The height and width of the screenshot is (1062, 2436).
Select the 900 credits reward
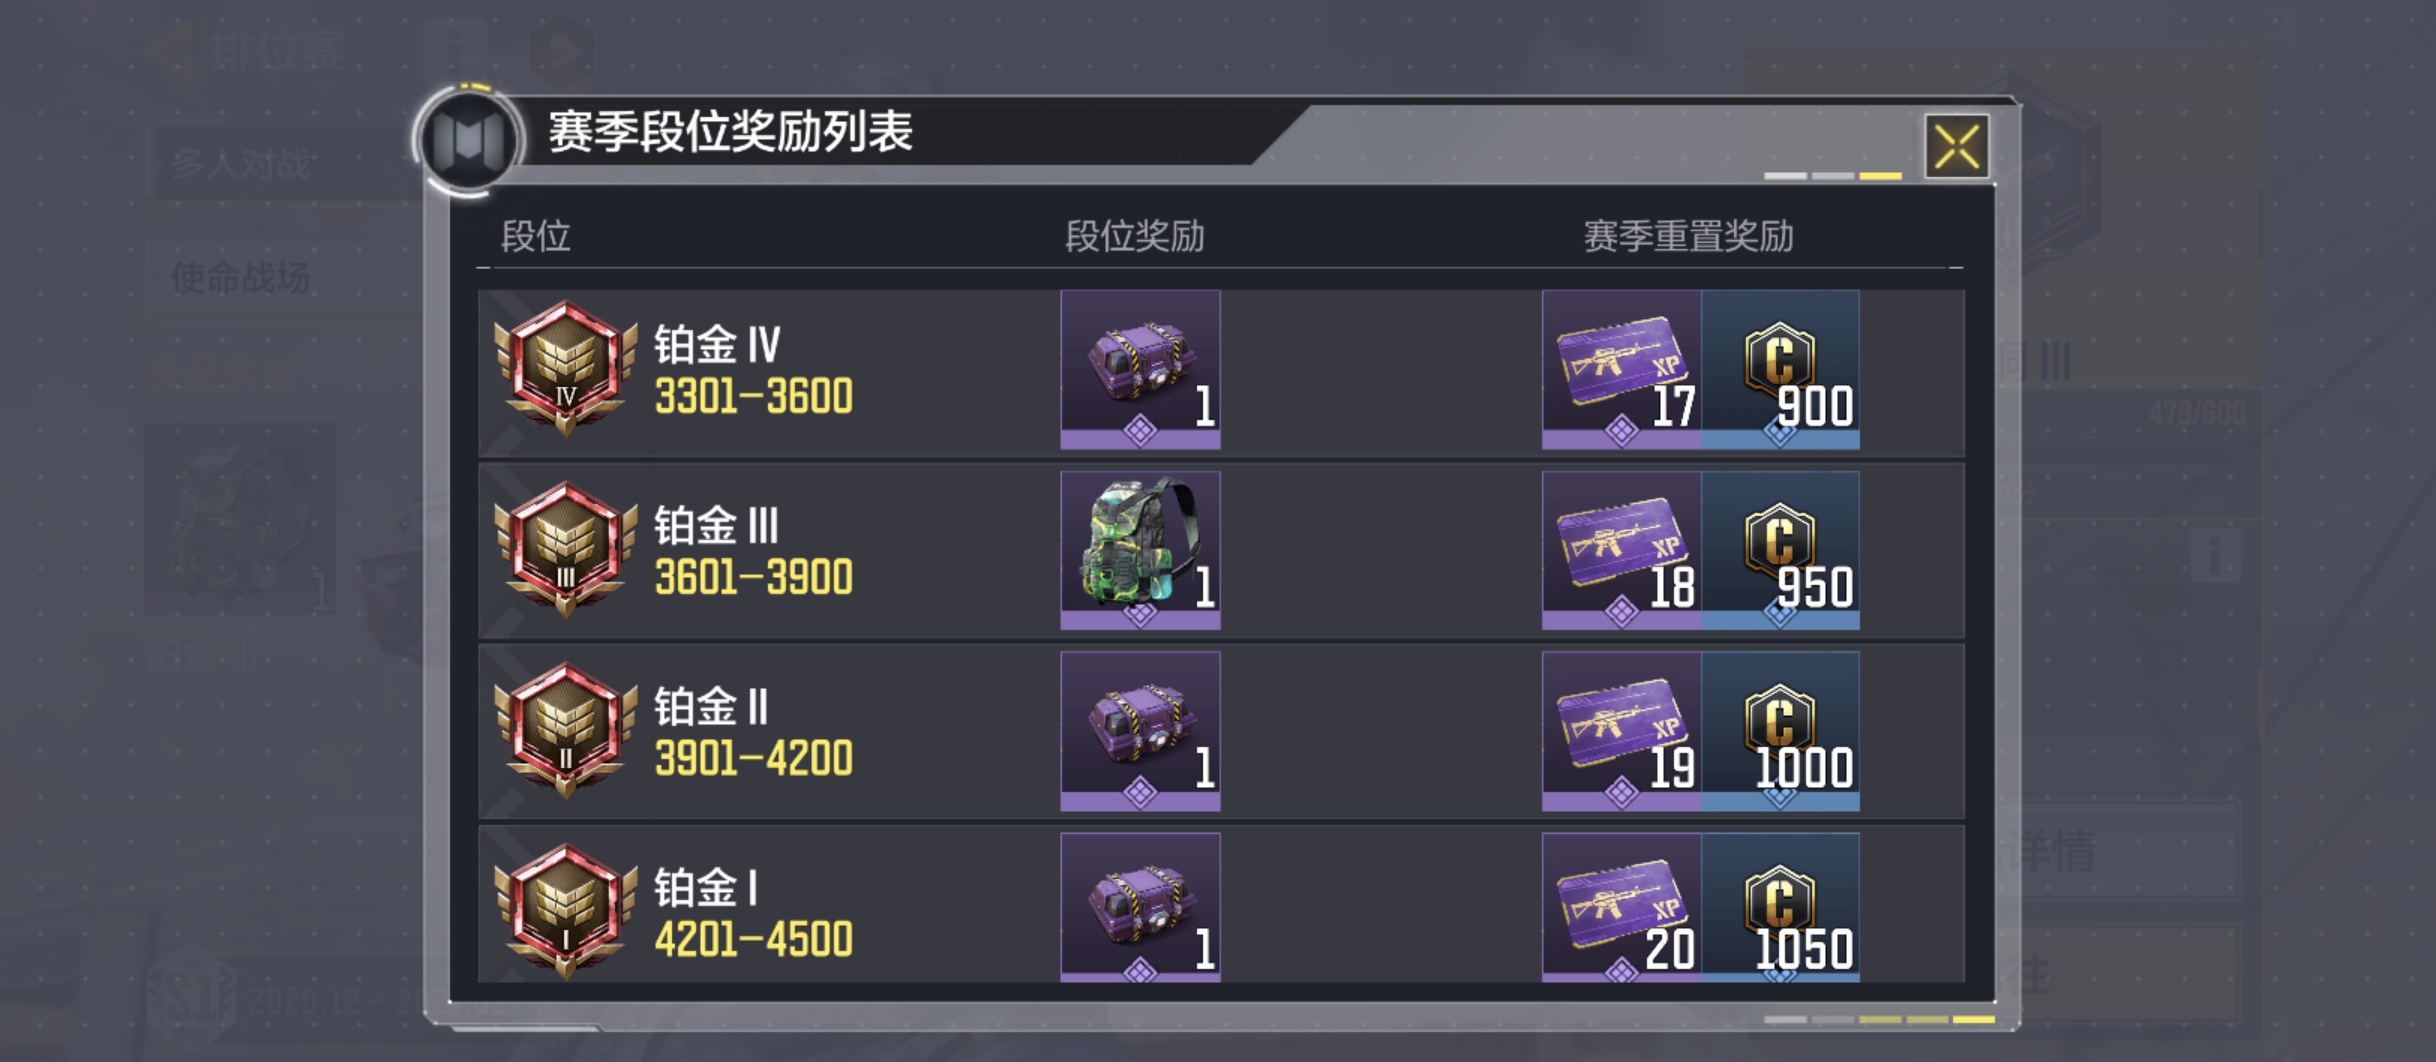click(1780, 369)
